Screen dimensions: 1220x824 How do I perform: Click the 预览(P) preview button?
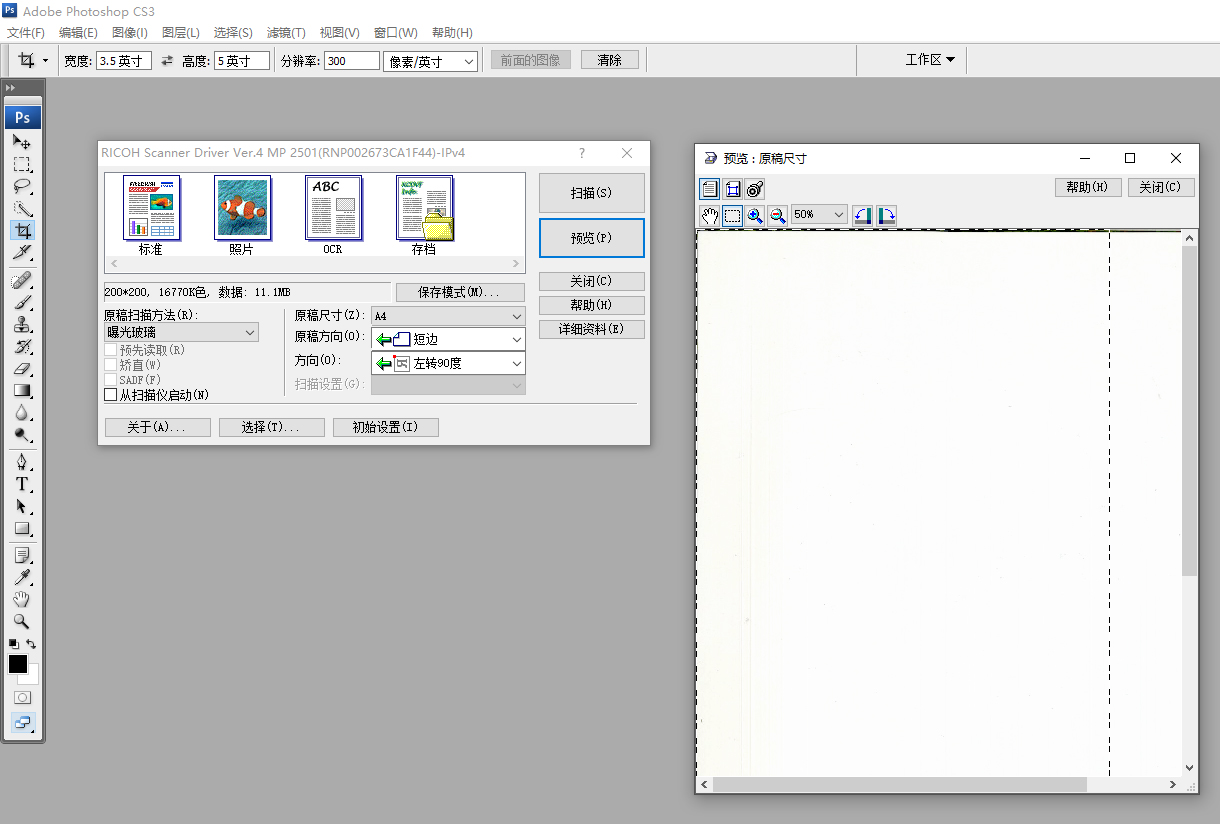(x=592, y=238)
